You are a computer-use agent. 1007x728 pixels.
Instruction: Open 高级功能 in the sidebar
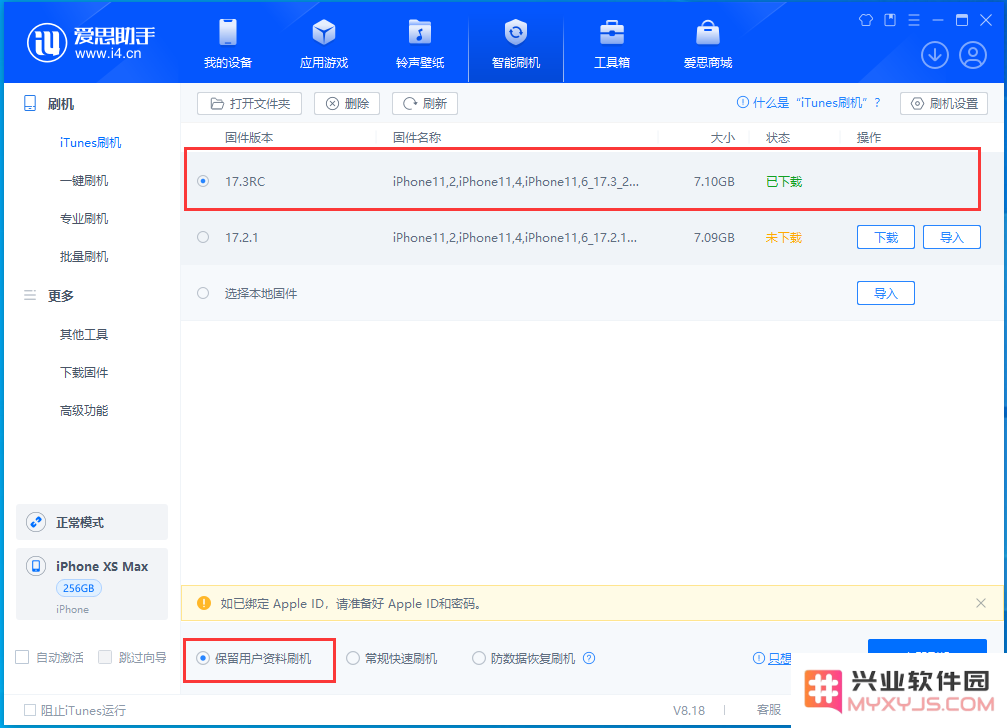tap(84, 410)
